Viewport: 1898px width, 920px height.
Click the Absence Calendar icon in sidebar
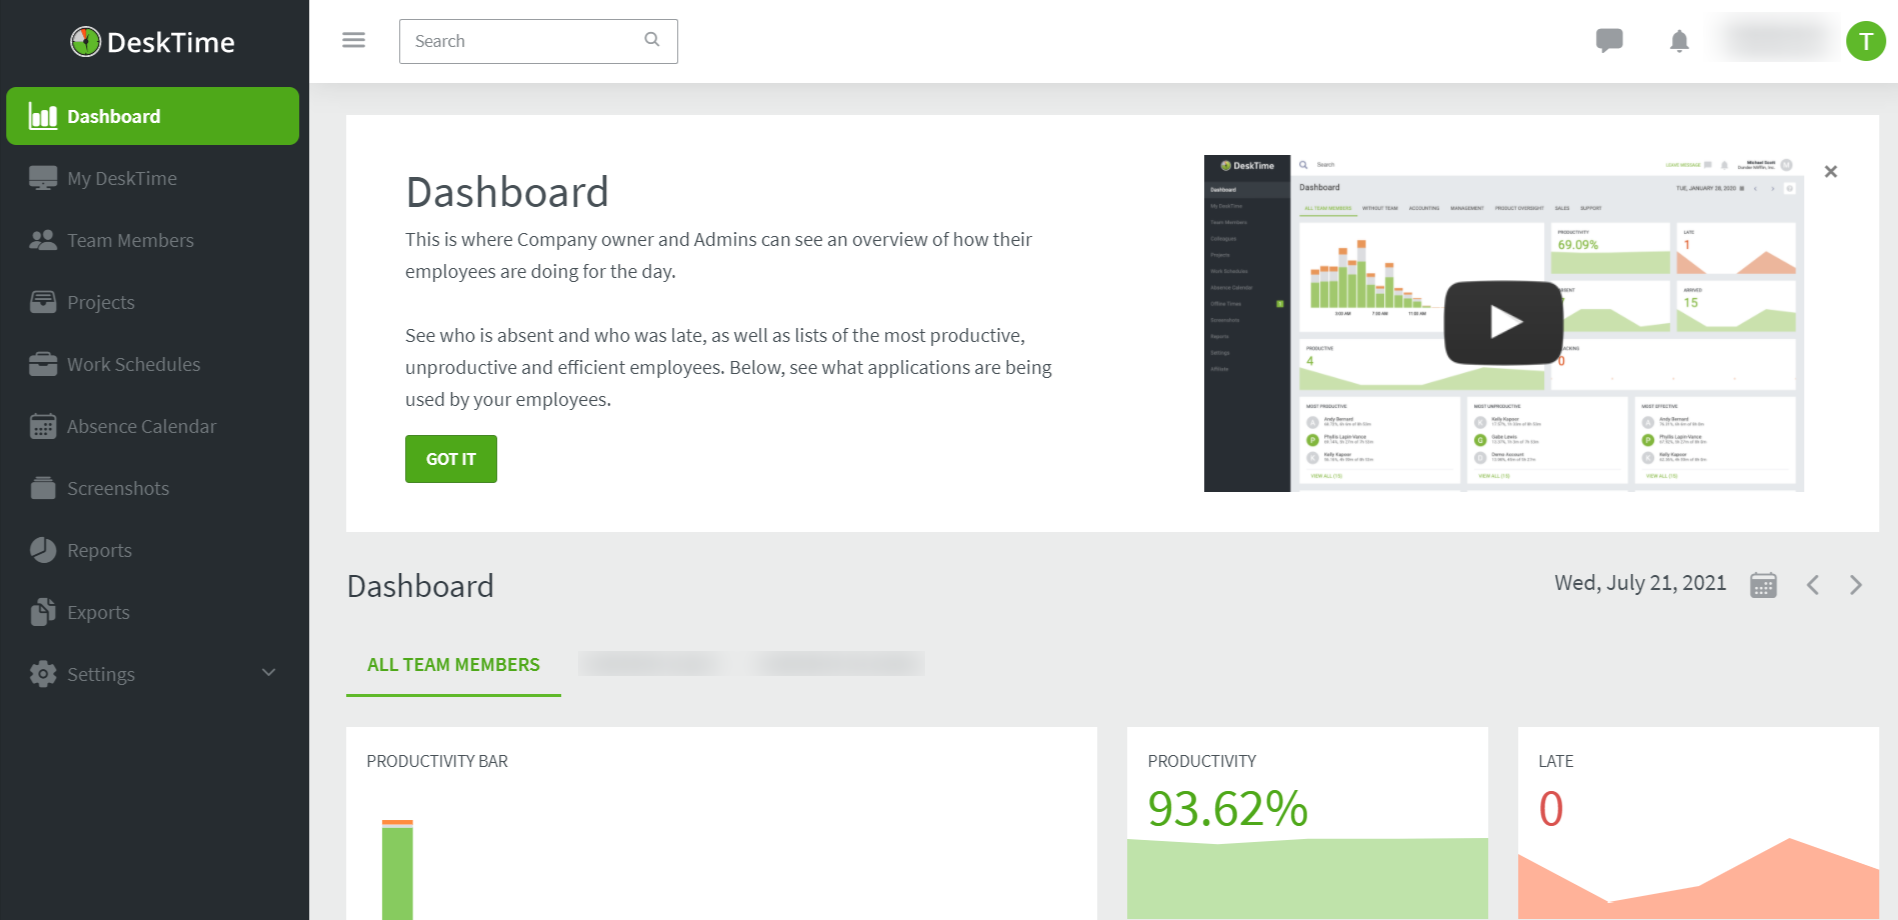43,426
